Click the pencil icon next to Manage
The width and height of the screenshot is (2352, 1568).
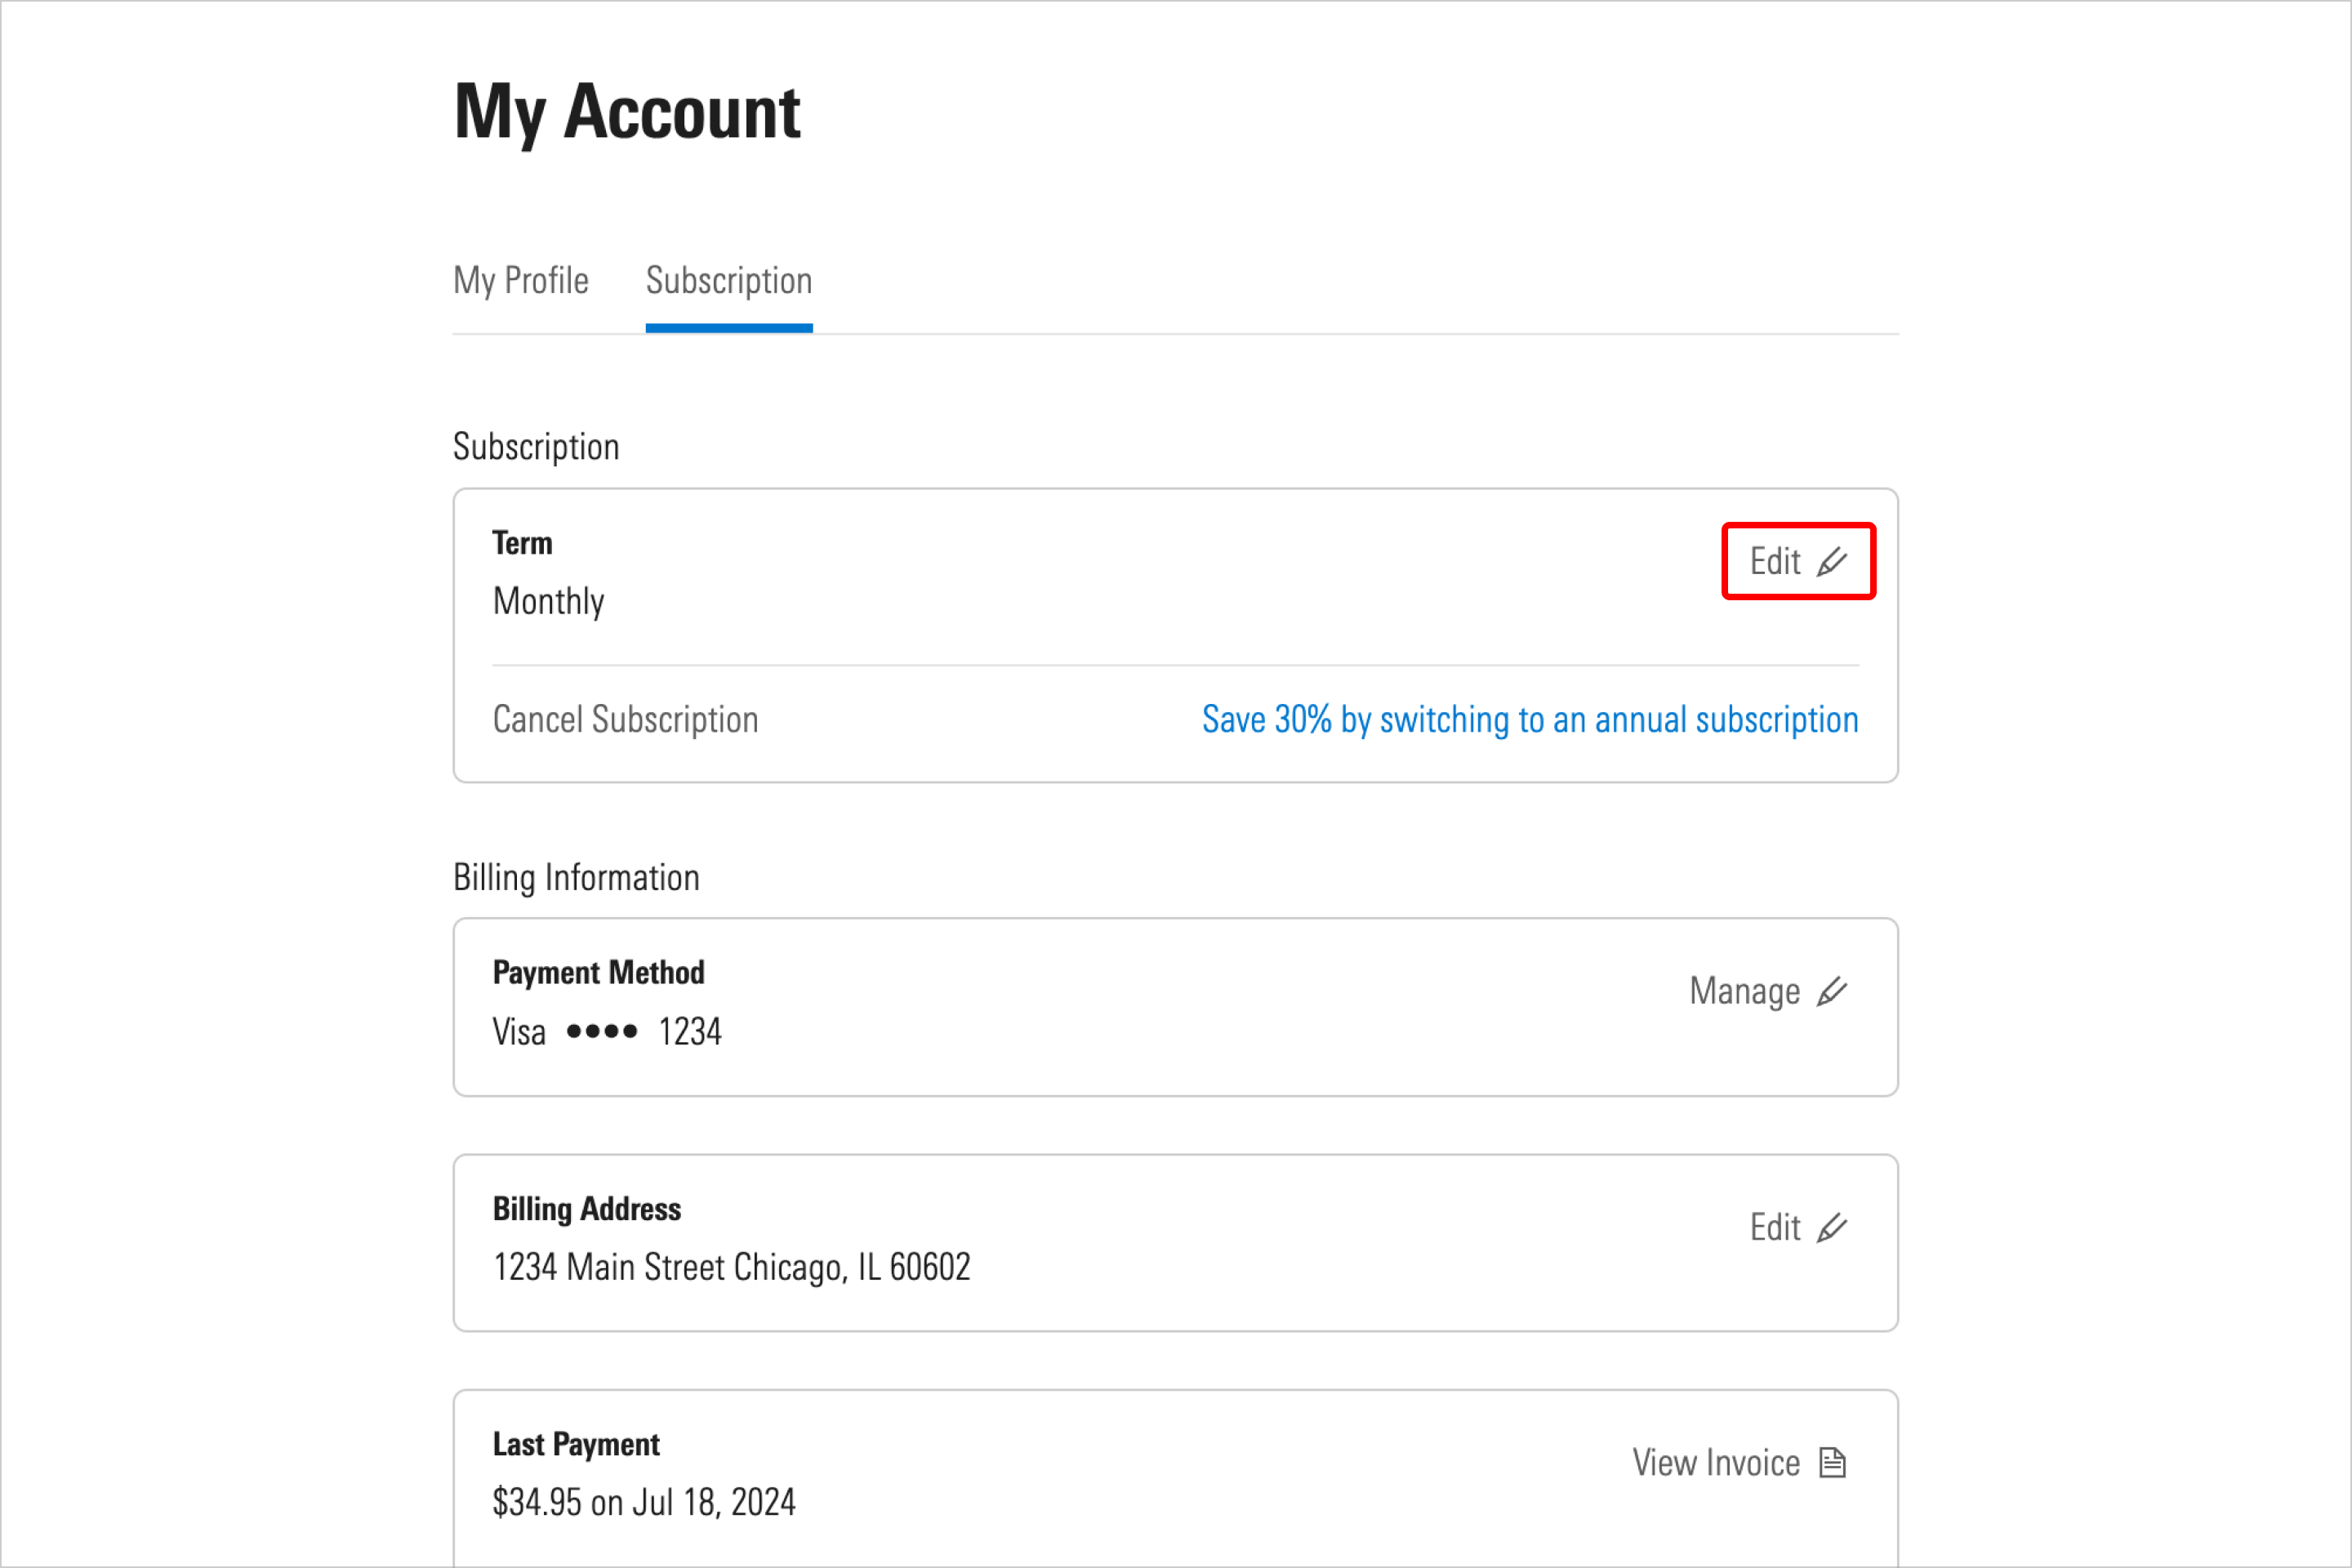(x=1831, y=992)
